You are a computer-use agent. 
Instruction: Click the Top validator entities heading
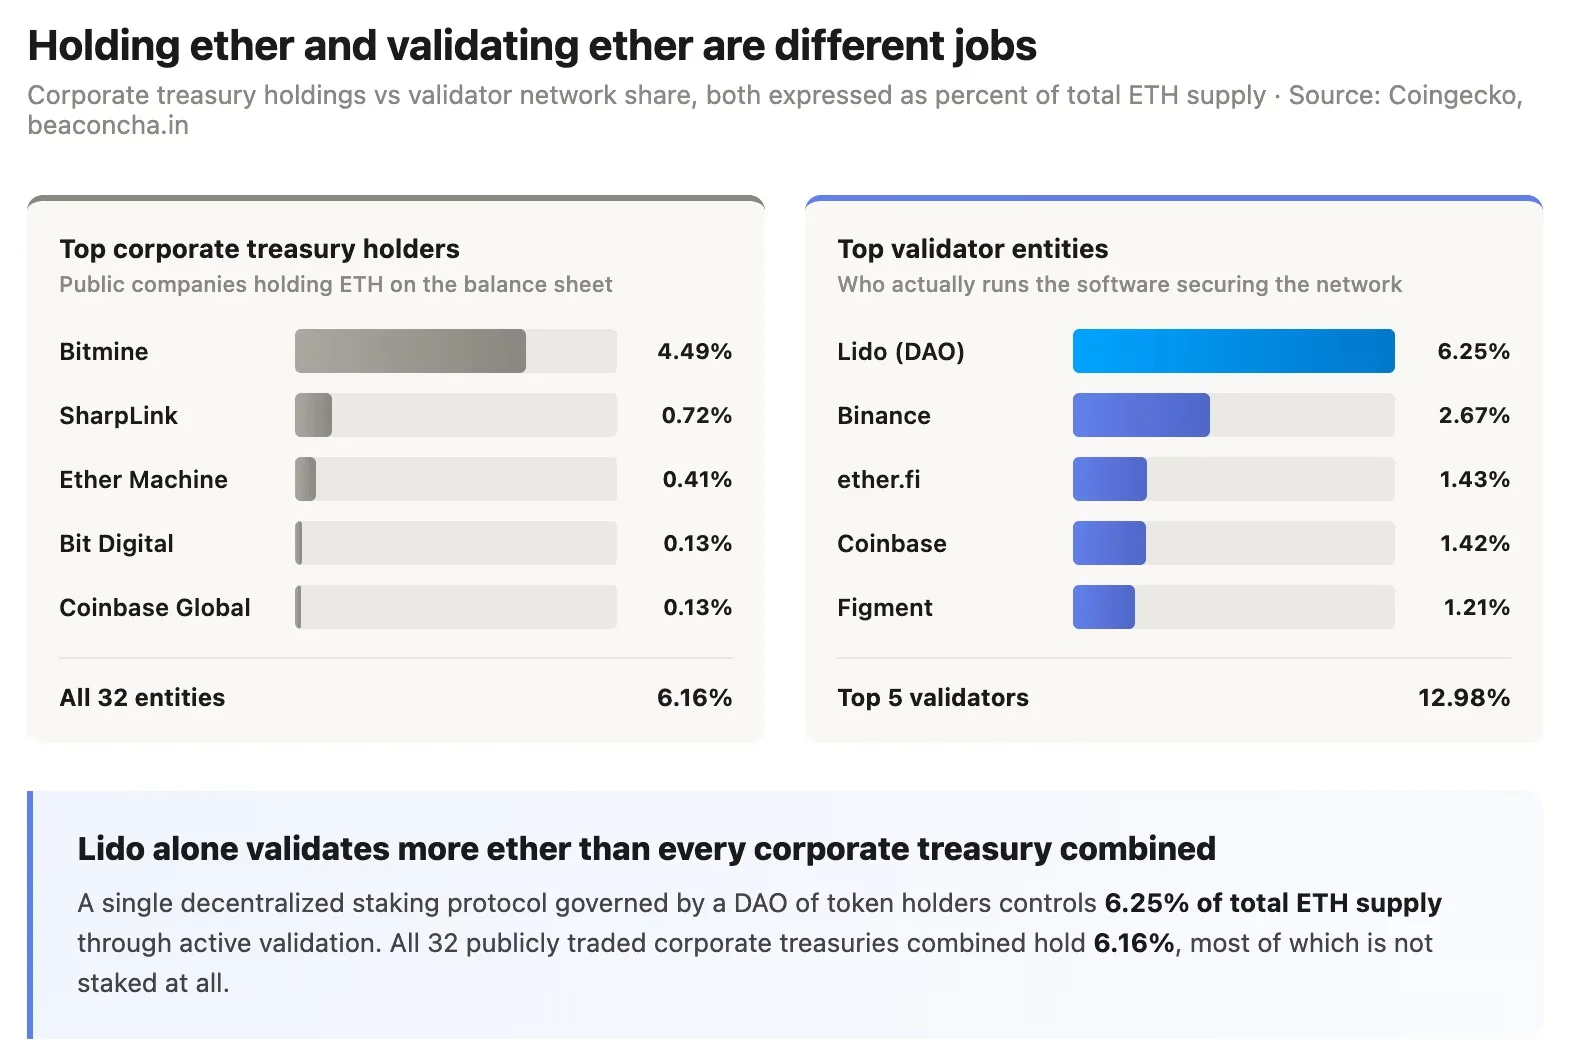click(x=972, y=249)
